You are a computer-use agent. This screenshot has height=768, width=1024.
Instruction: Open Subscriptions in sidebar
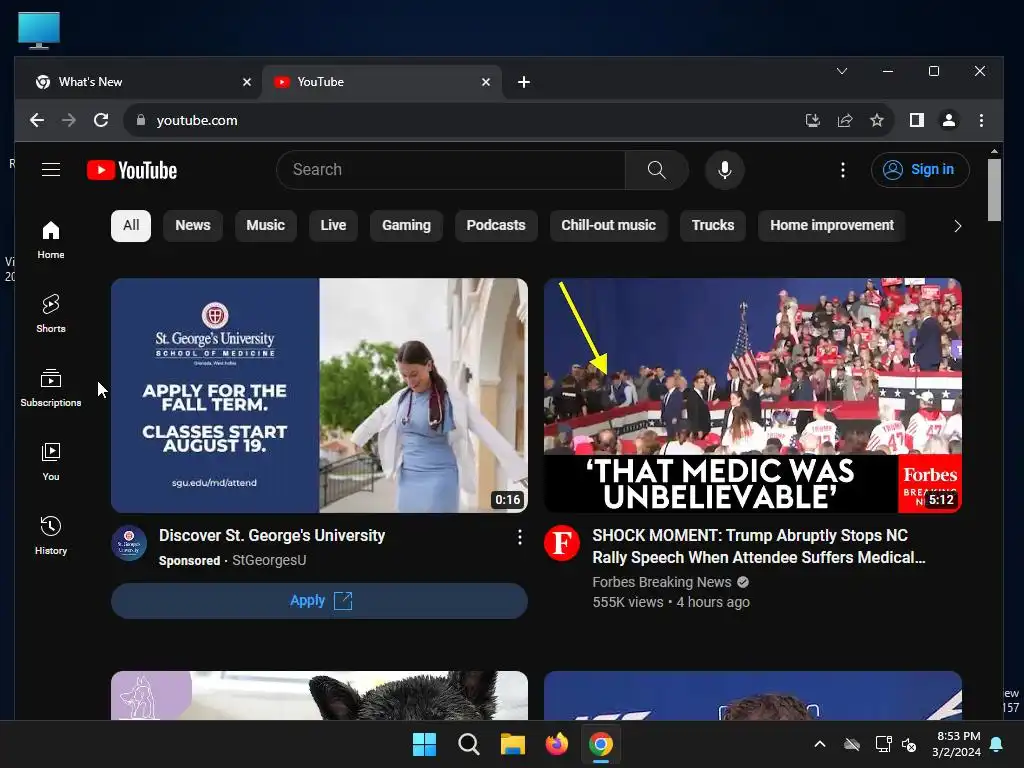tap(51, 388)
